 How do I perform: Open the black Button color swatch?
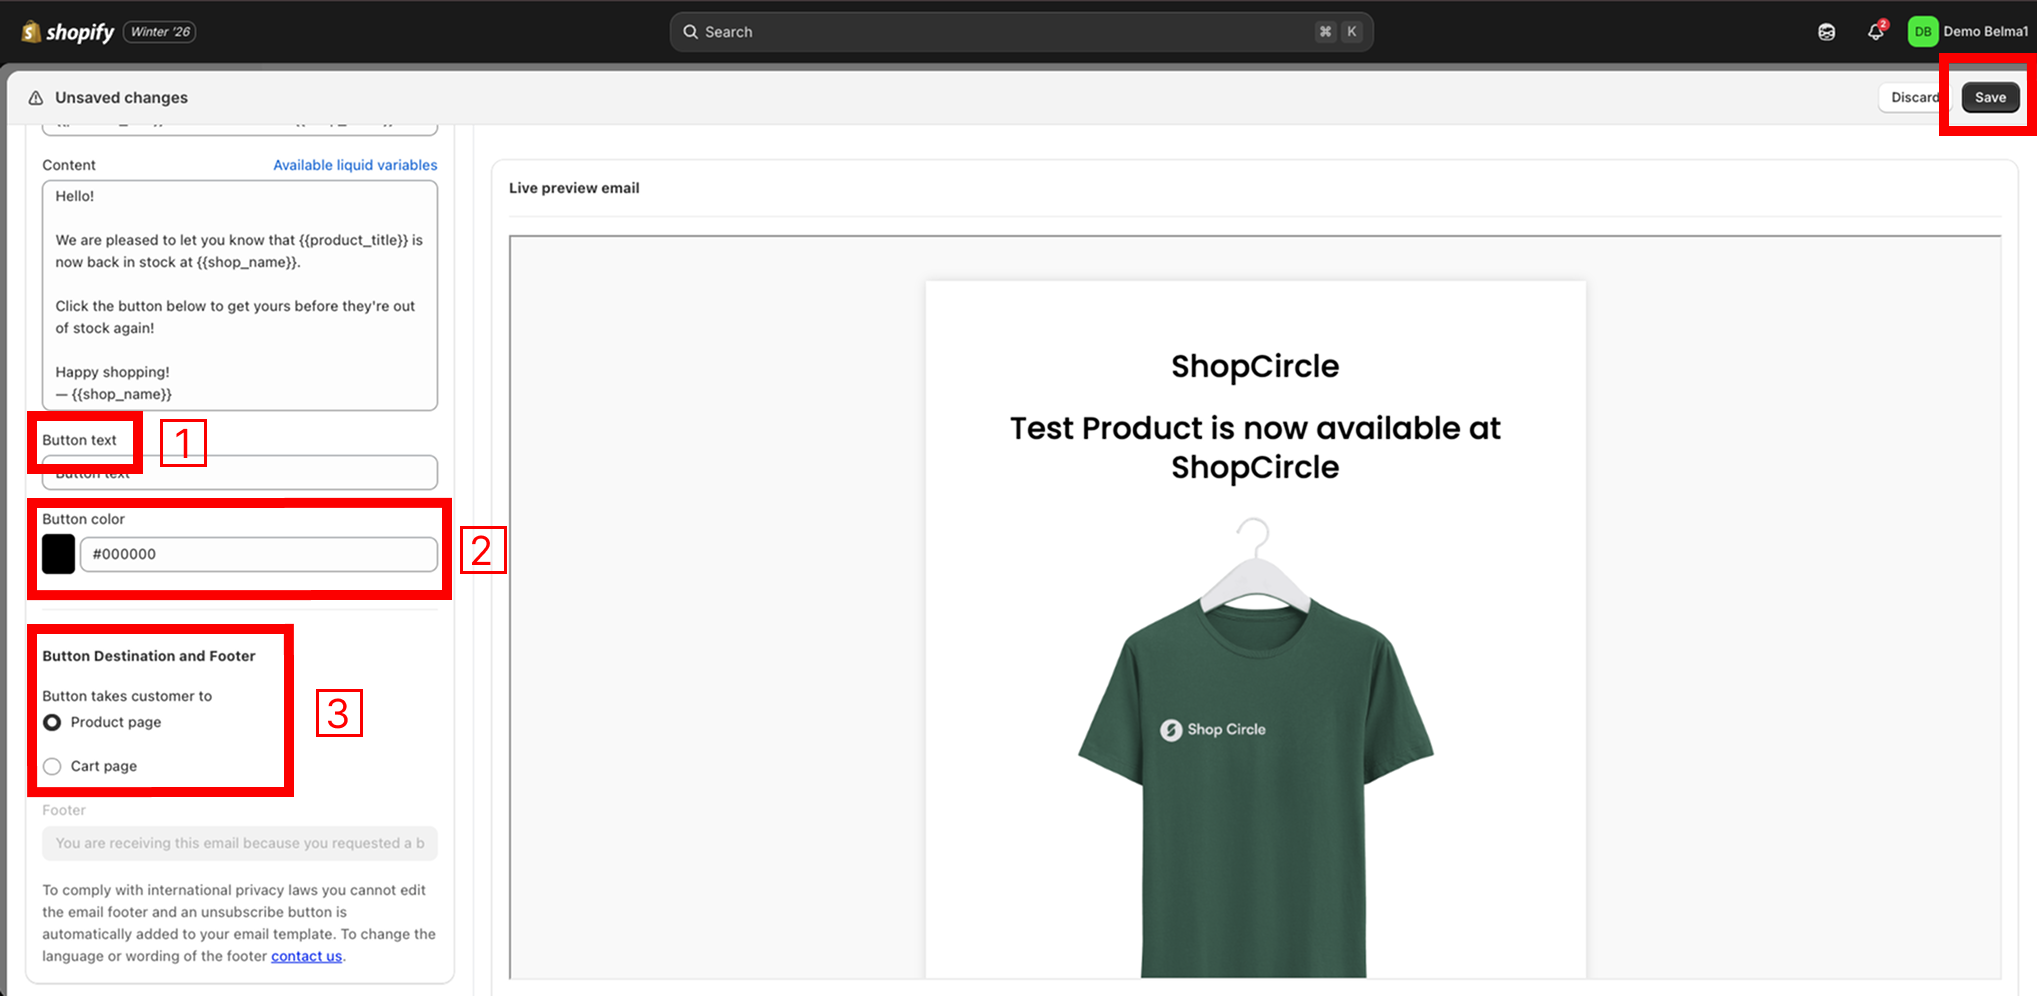pos(58,554)
